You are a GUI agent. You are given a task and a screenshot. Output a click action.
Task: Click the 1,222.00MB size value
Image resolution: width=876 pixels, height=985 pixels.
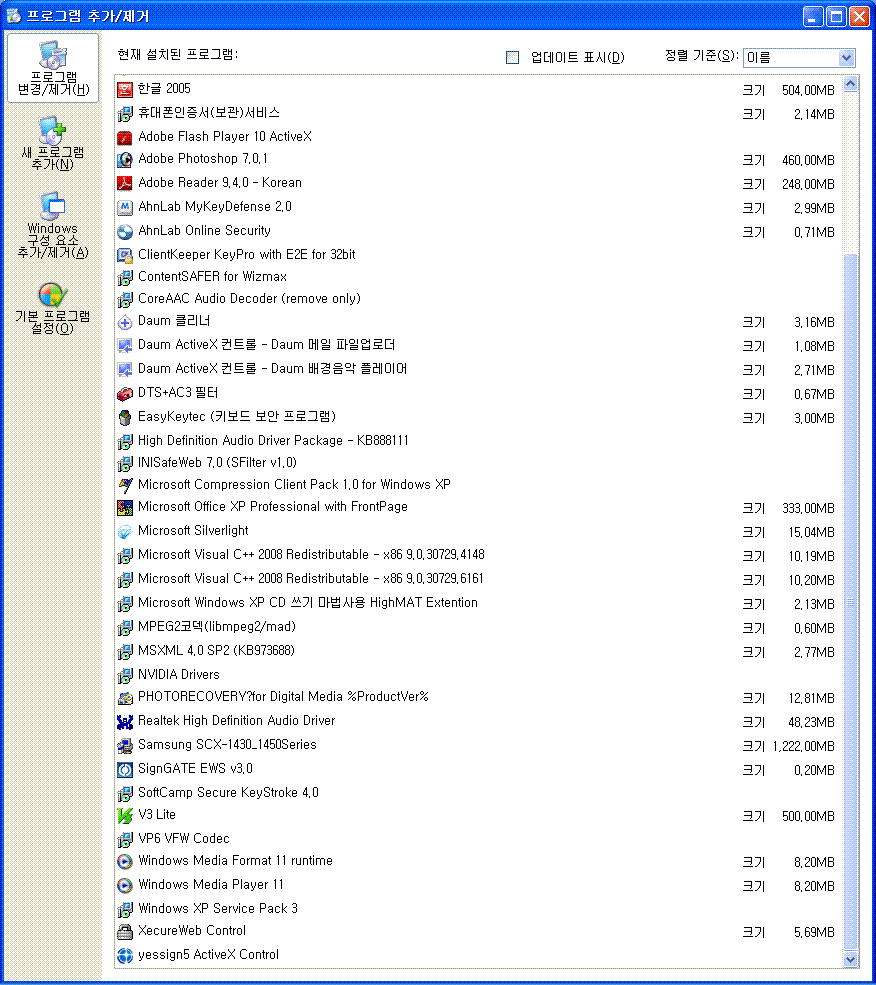pyautogui.click(x=804, y=746)
